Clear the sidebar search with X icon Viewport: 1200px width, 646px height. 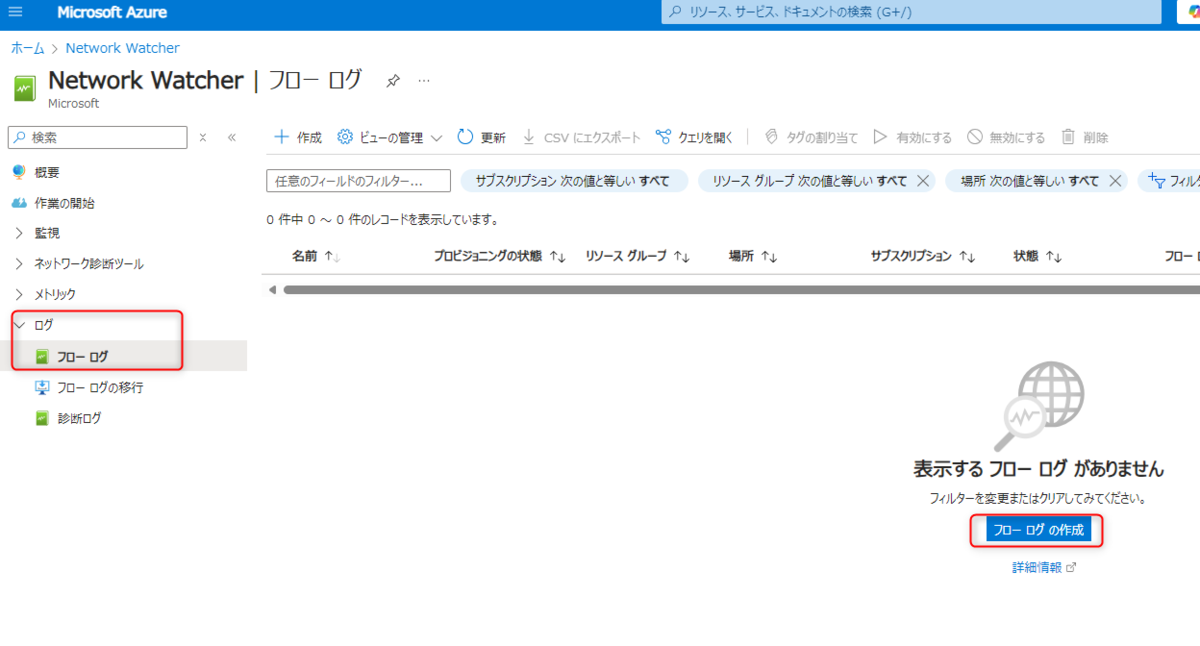pyautogui.click(x=202, y=137)
